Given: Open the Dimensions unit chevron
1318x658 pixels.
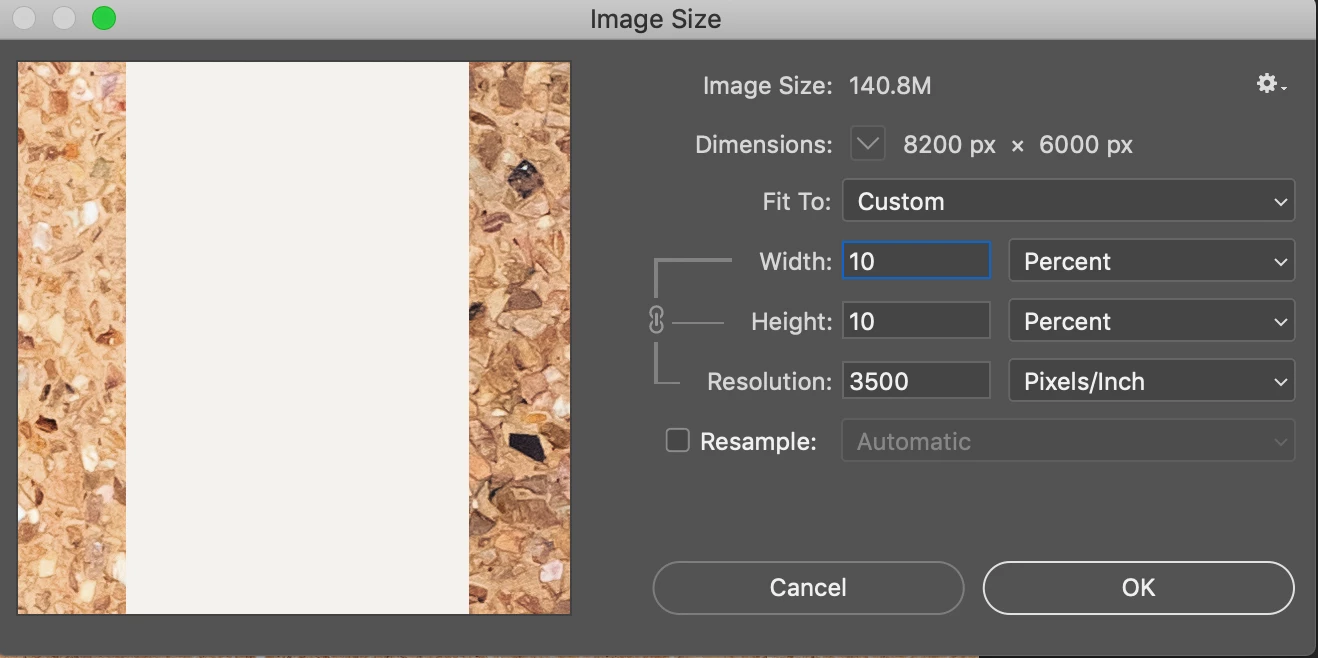Looking at the screenshot, I should click(868, 144).
